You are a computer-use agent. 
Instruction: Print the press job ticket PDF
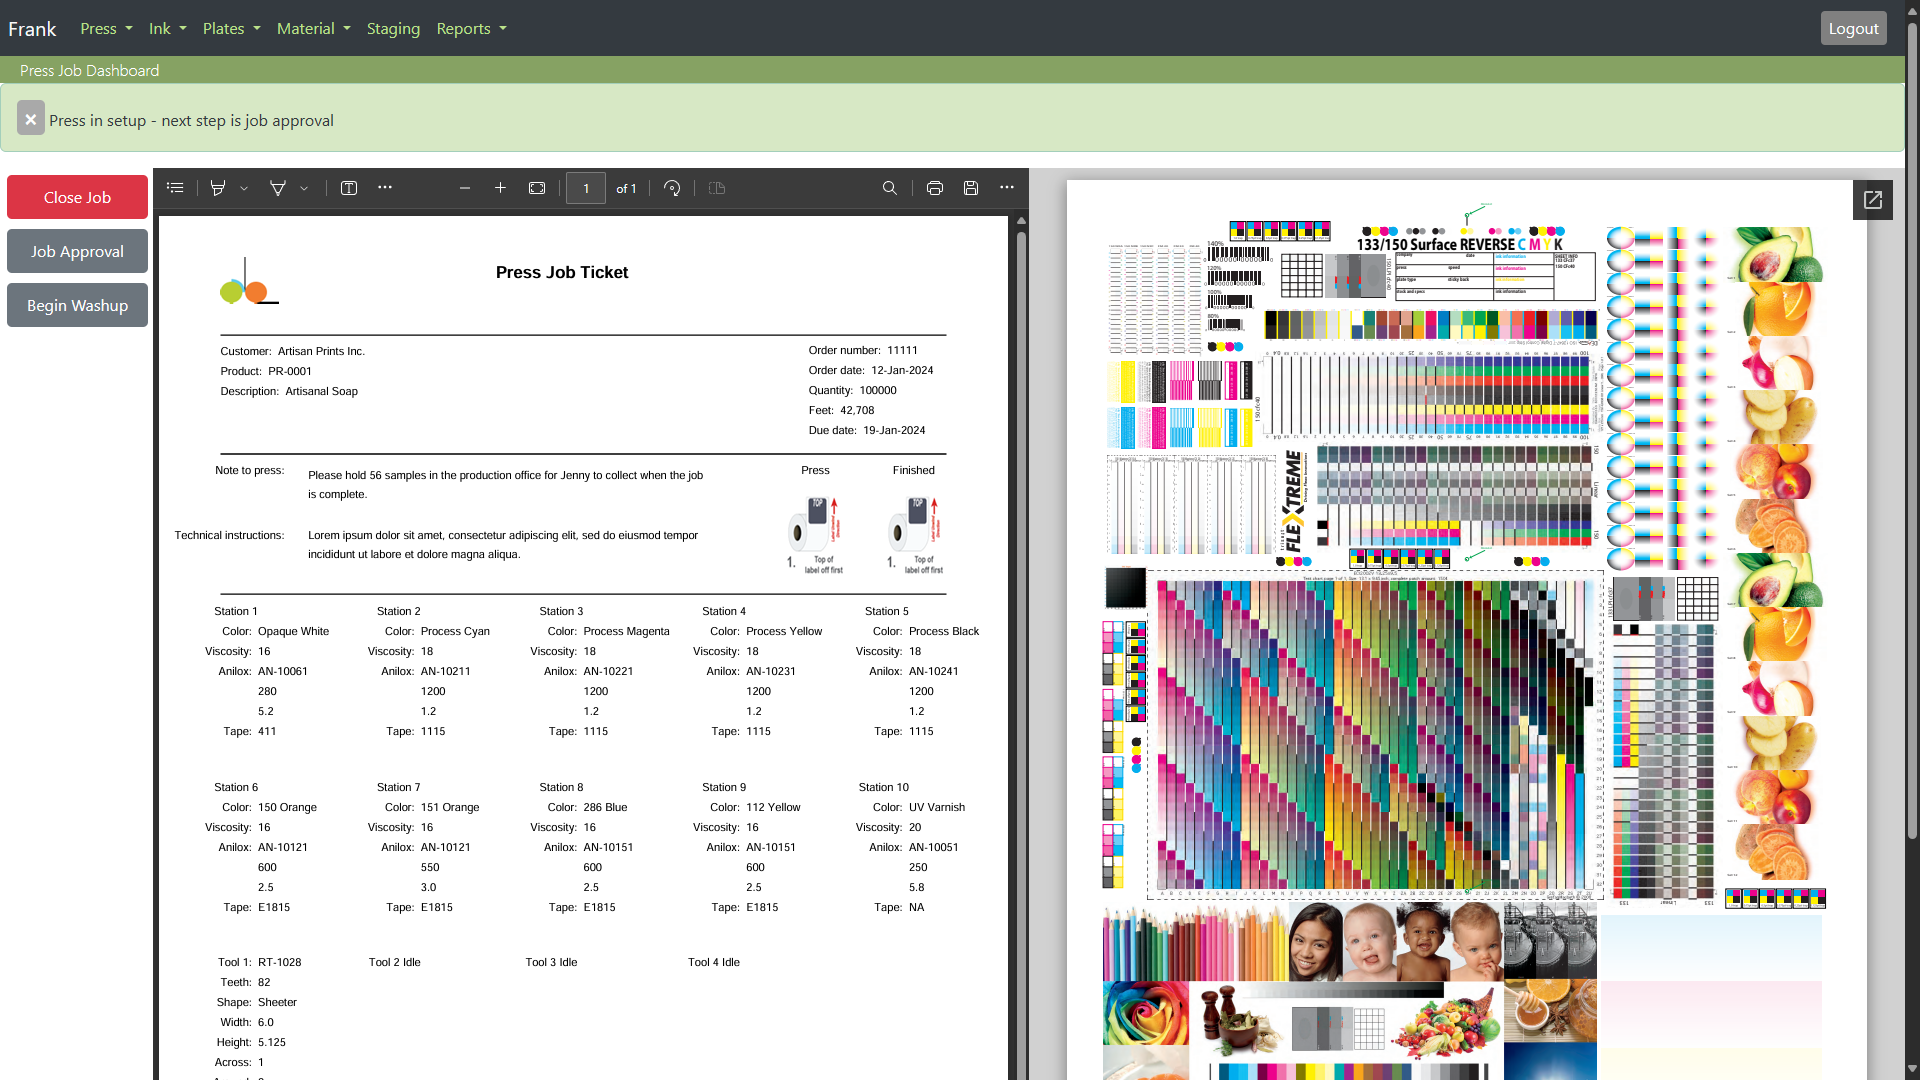pyautogui.click(x=935, y=188)
